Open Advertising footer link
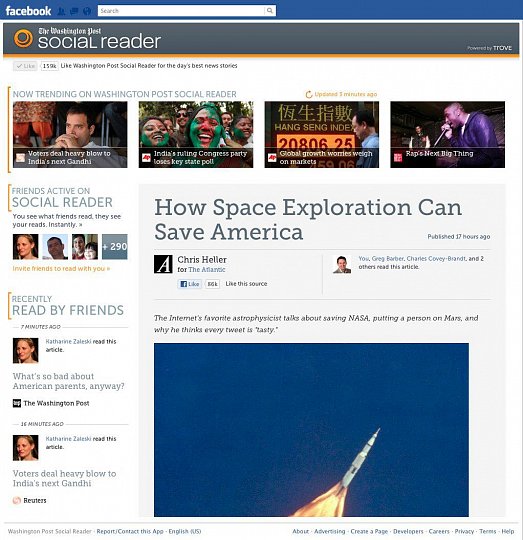 tap(330, 531)
